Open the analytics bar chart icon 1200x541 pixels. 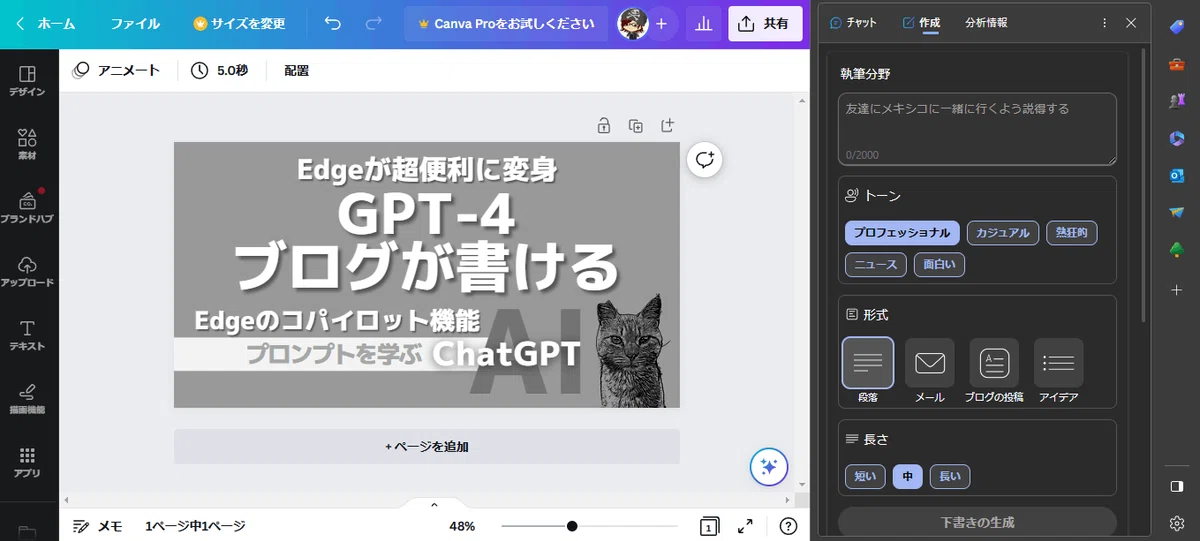point(704,24)
